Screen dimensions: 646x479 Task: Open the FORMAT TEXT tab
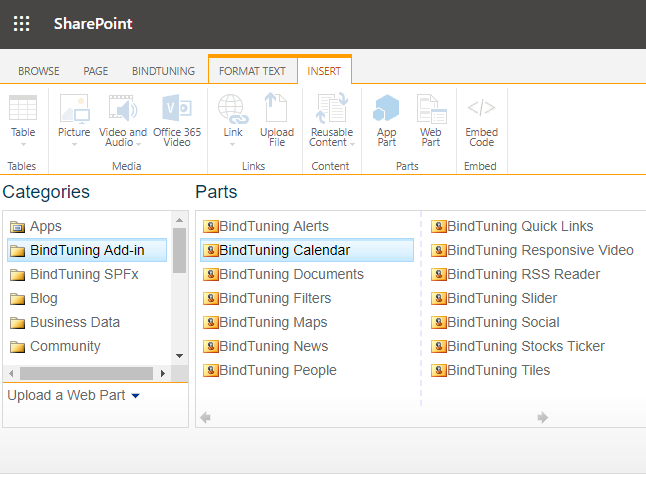(252, 71)
